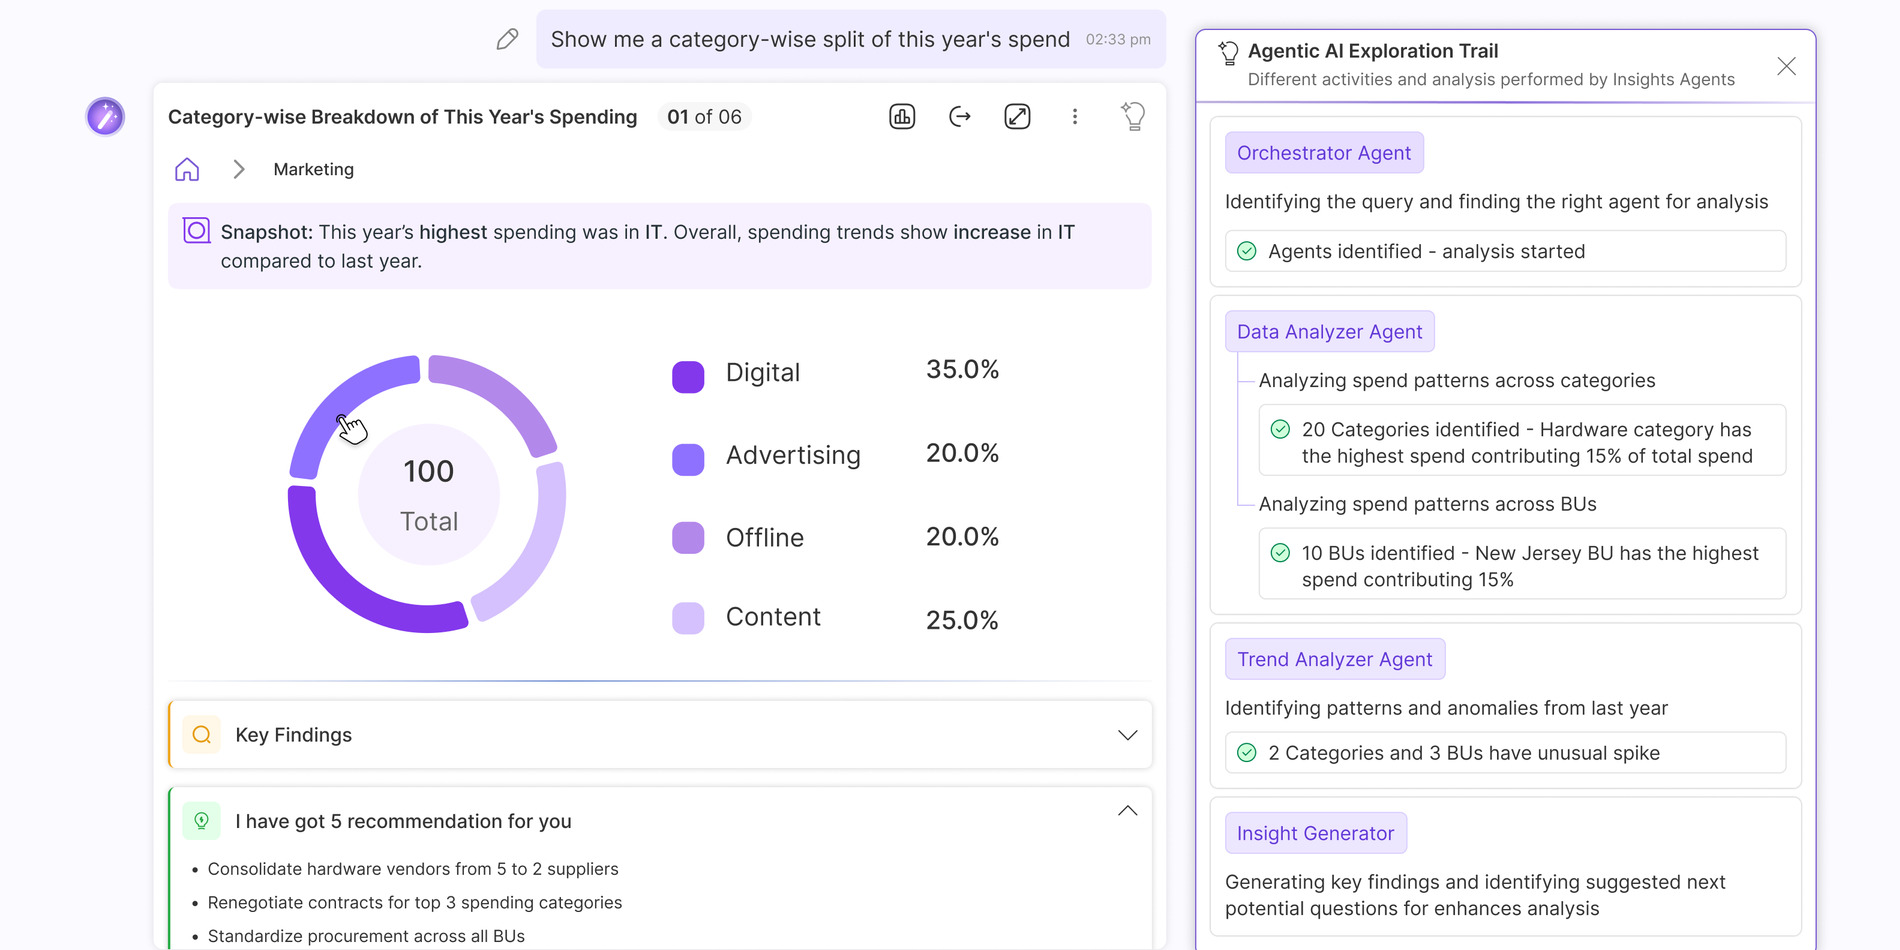Click the Digital 35.0% value
Image resolution: width=1900 pixels, height=950 pixels.
tap(962, 370)
